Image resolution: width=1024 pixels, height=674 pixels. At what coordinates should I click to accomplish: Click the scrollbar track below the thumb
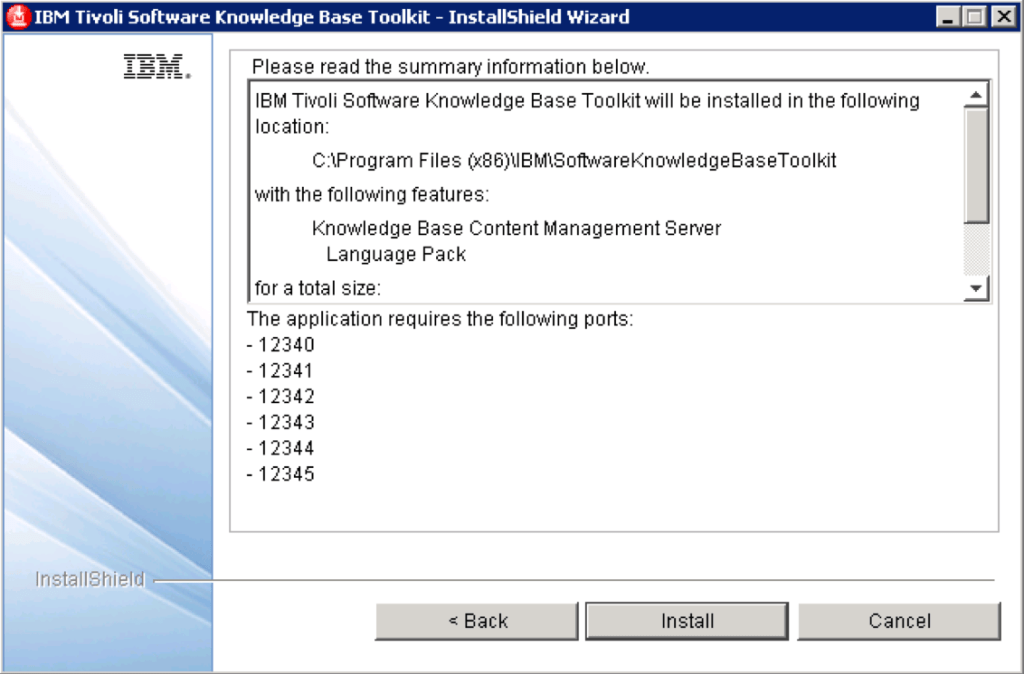coord(976,250)
